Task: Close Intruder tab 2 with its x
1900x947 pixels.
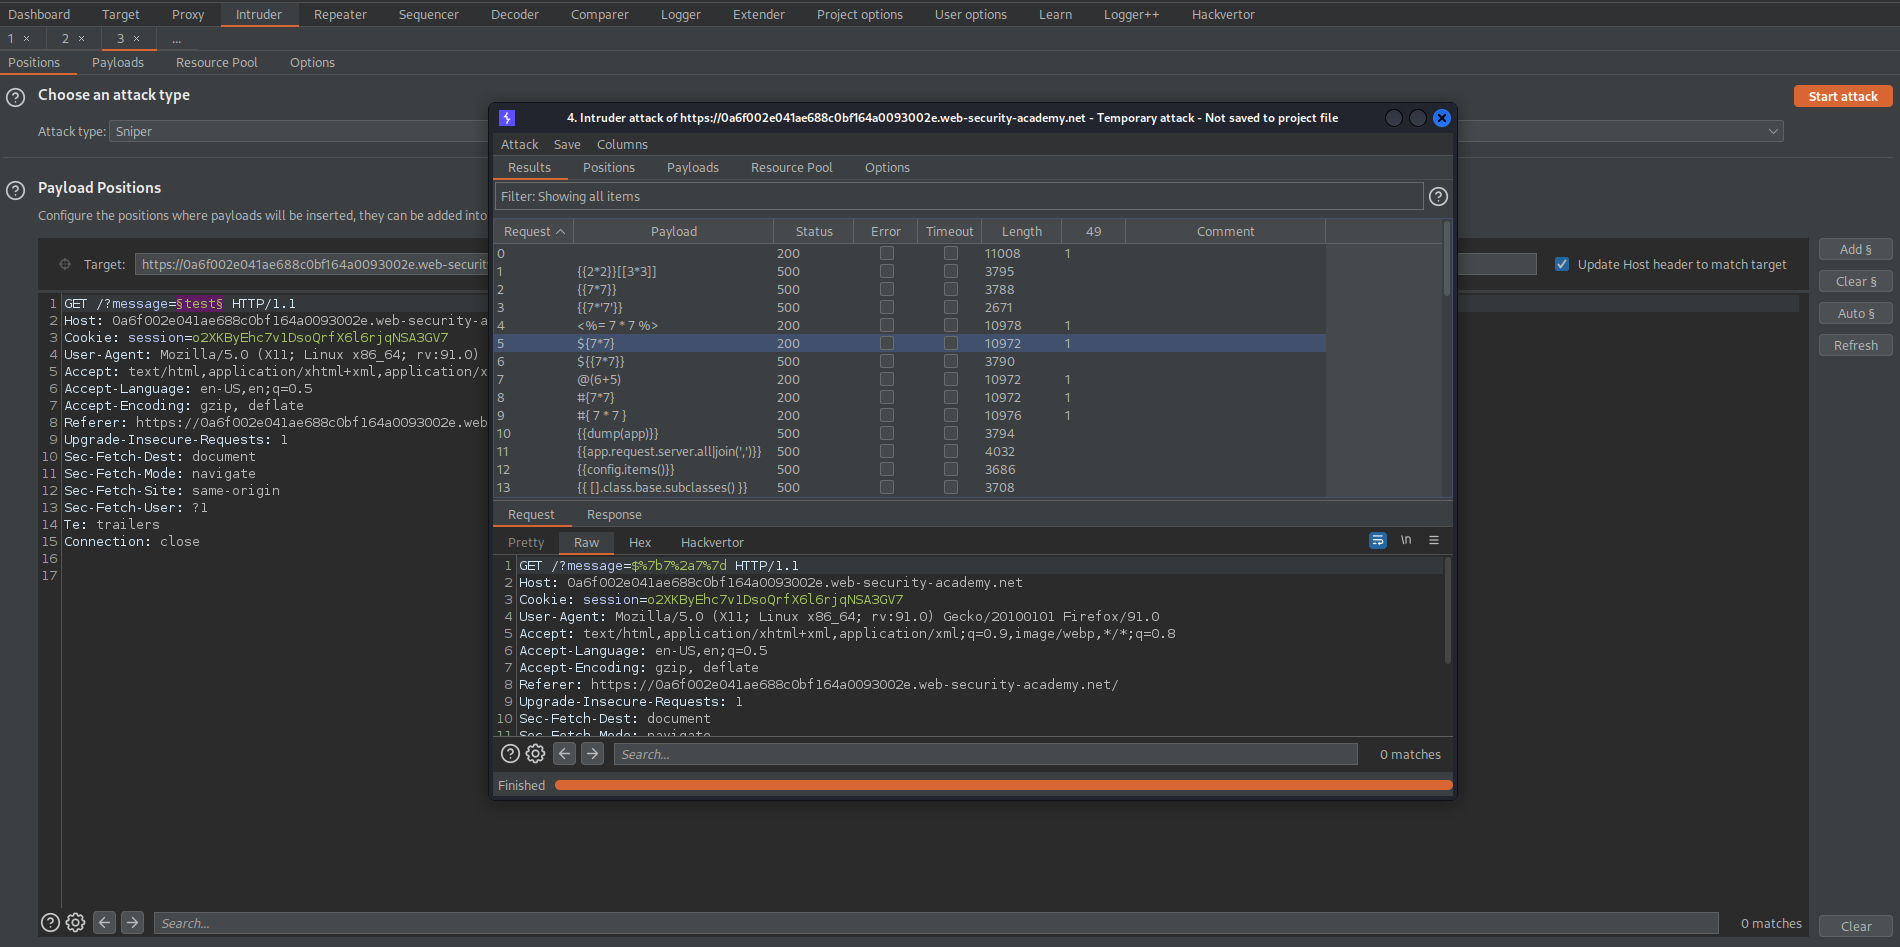Action: (x=82, y=39)
